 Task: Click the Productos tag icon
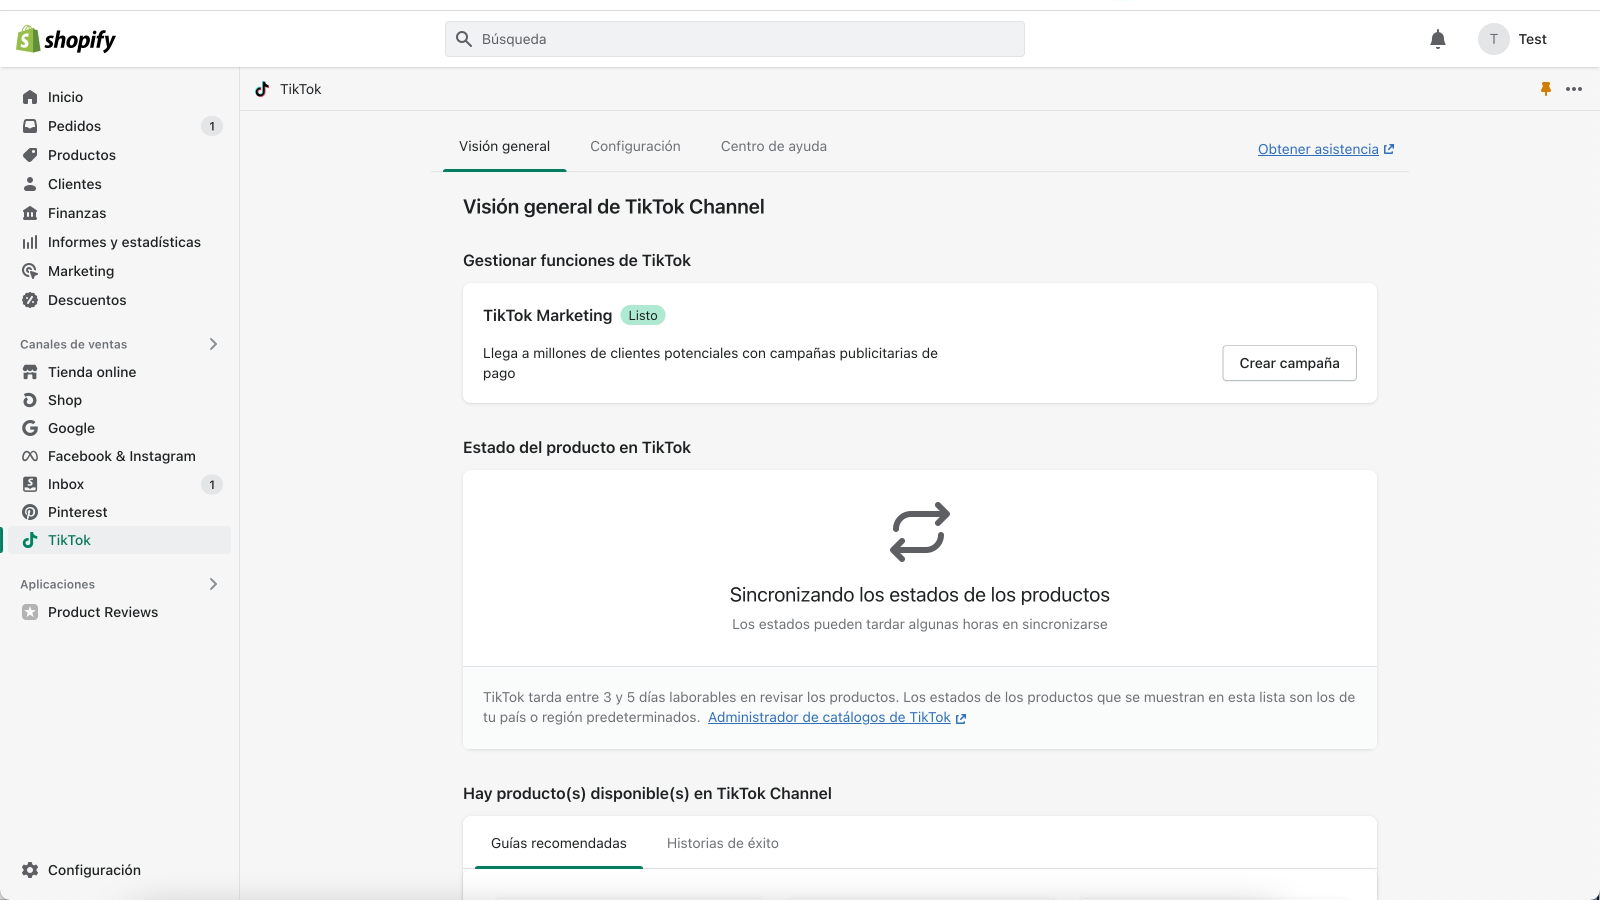pos(30,155)
